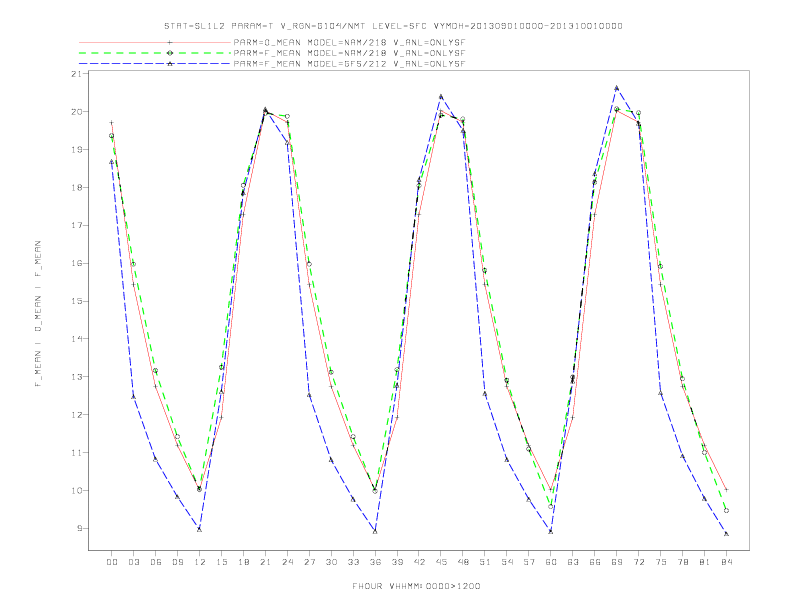Click the y-axis tick label 12

click(x=76, y=415)
